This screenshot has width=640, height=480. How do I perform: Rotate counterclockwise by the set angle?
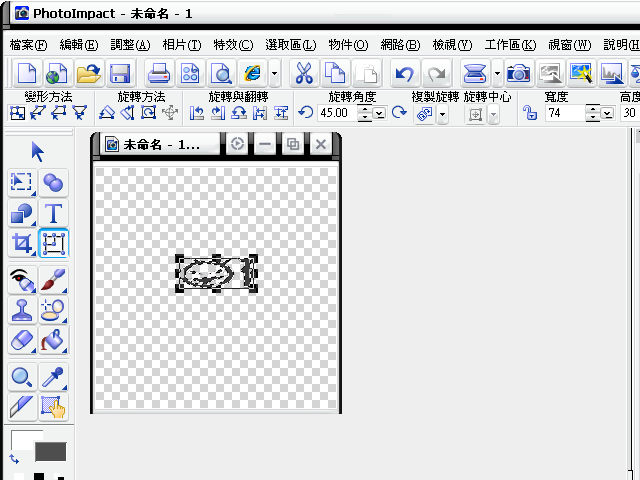point(305,112)
